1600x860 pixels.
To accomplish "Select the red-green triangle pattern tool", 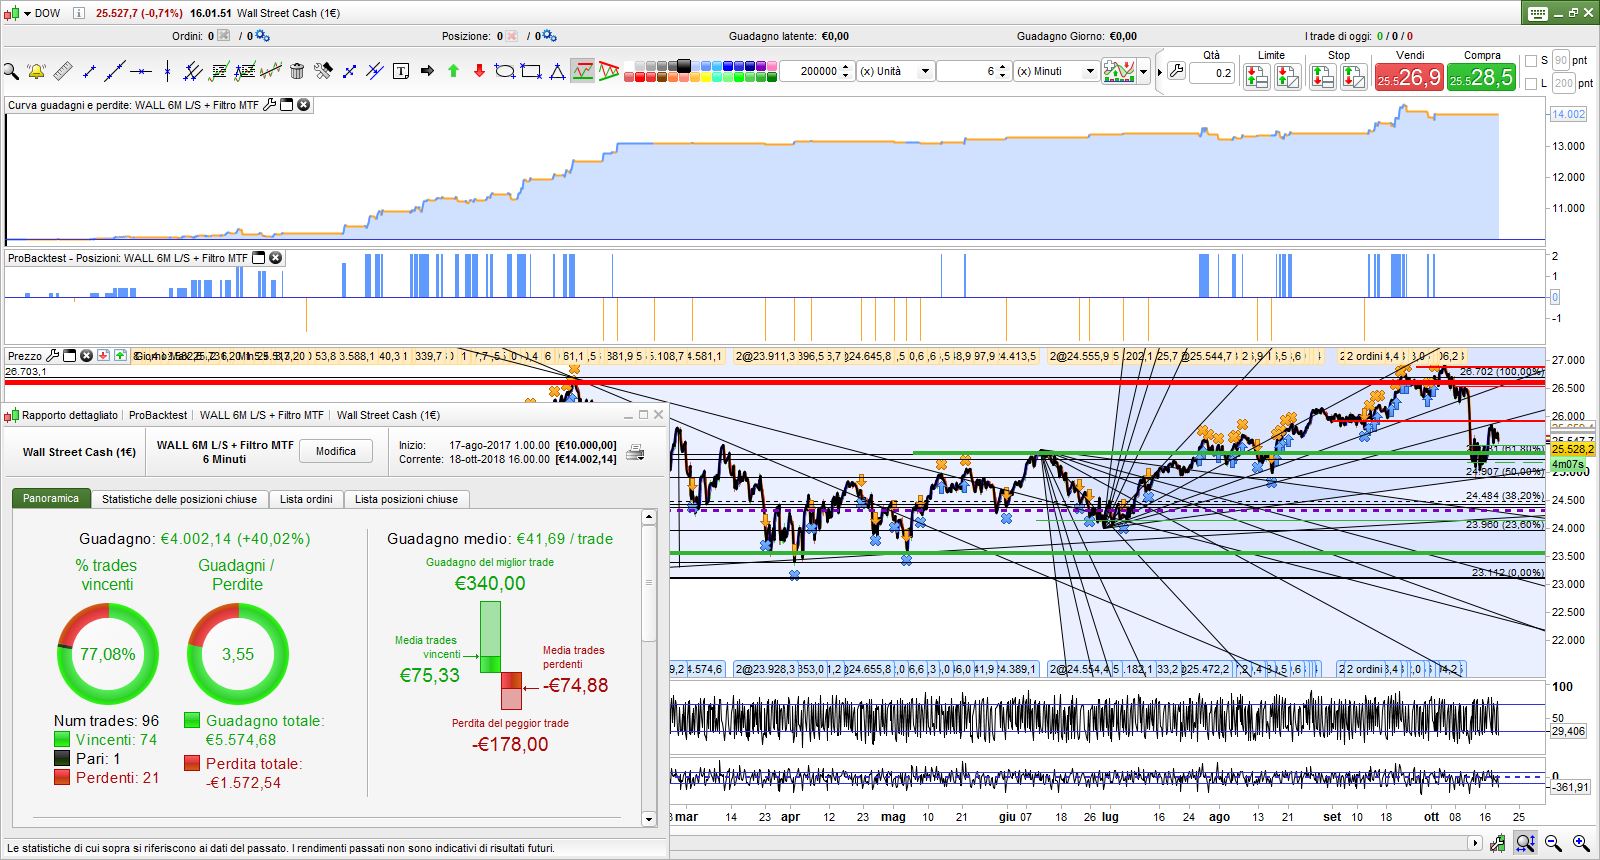I will (x=609, y=71).
